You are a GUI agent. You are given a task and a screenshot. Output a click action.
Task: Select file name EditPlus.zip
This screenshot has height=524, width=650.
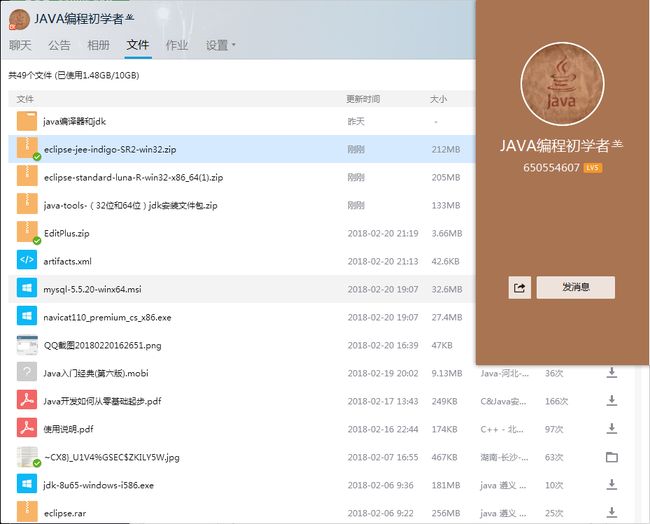pos(67,233)
